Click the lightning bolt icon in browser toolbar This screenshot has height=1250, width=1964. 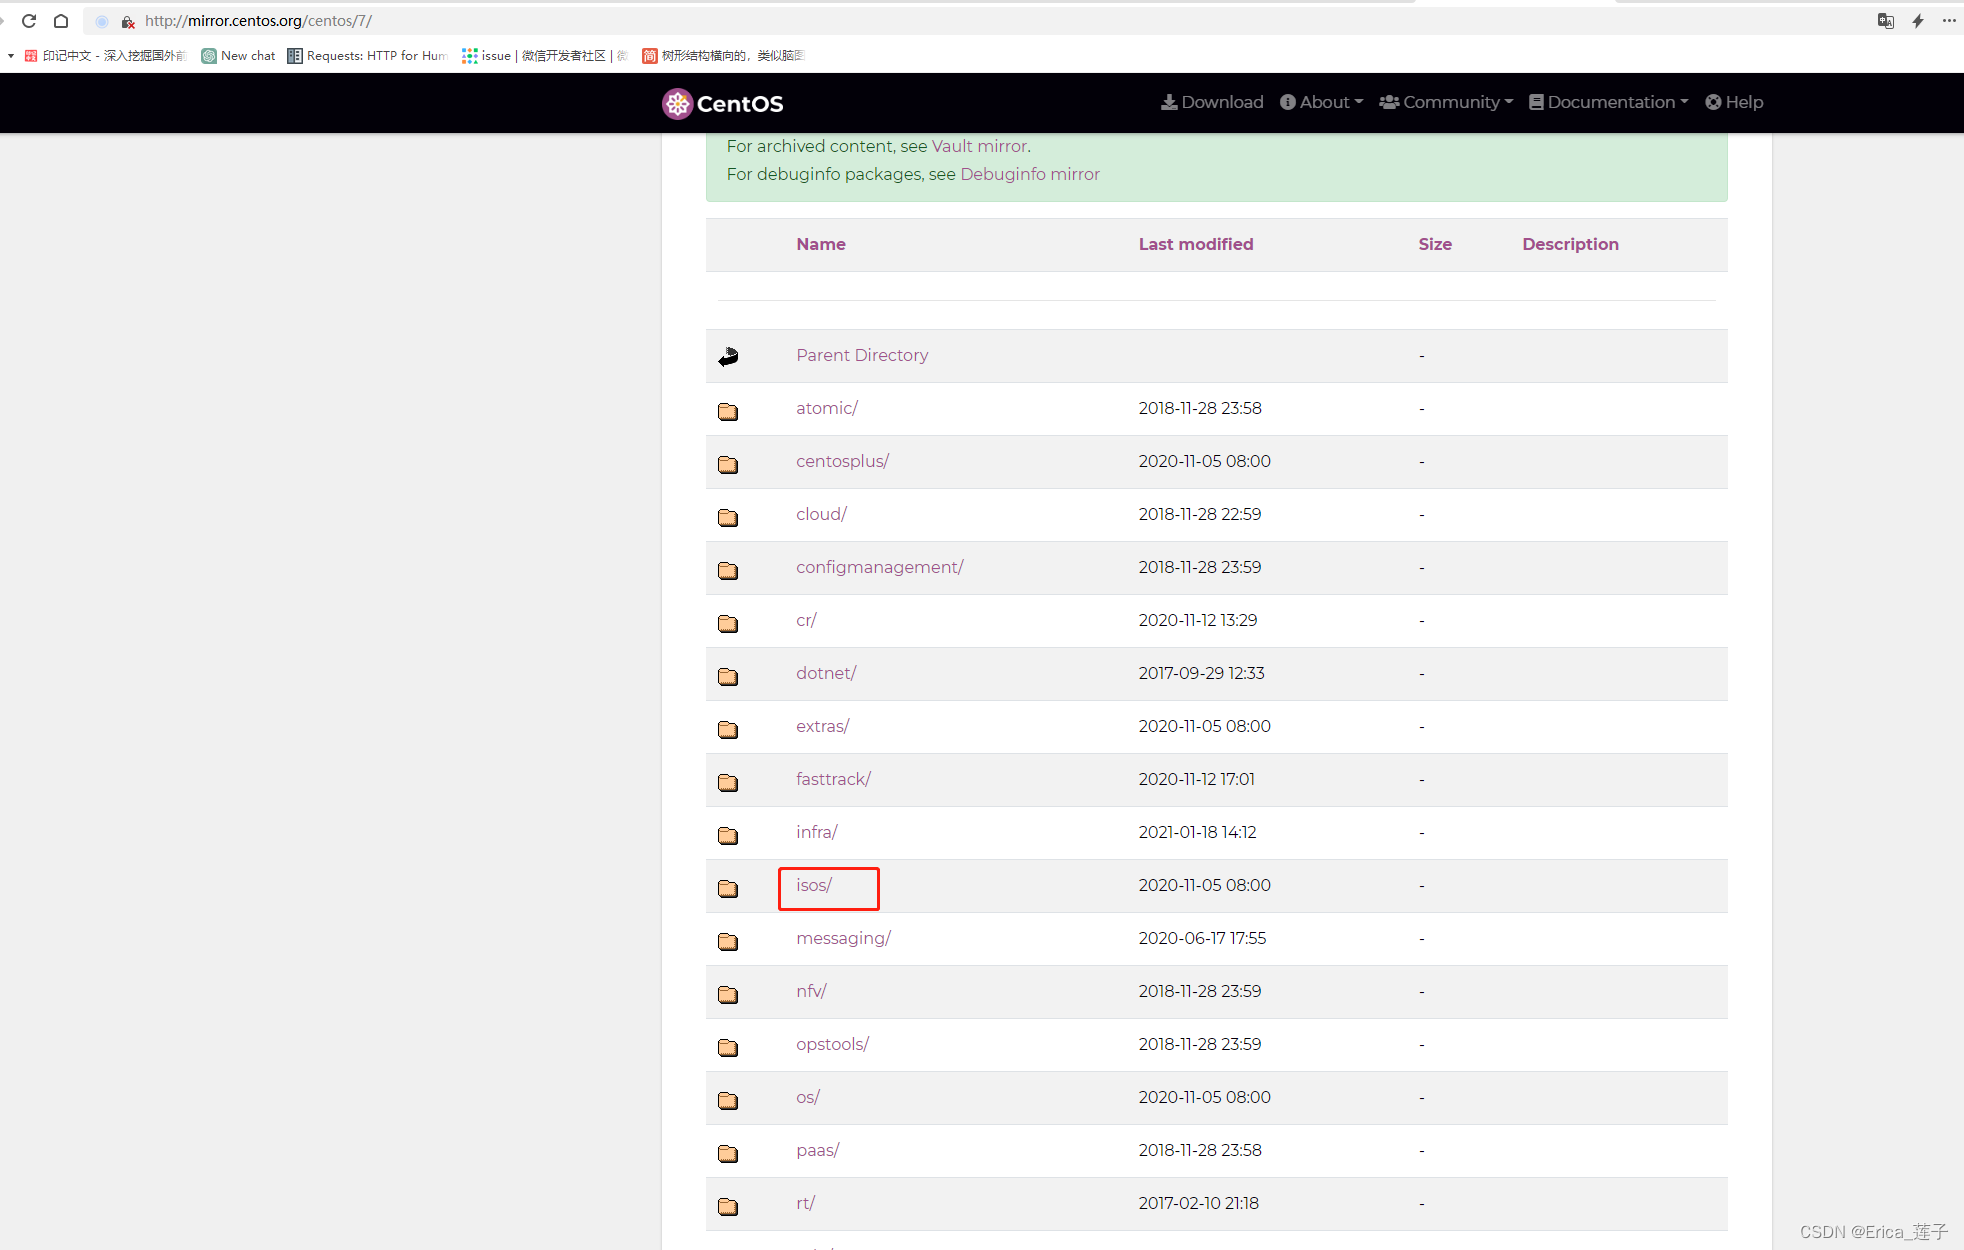click(1918, 21)
